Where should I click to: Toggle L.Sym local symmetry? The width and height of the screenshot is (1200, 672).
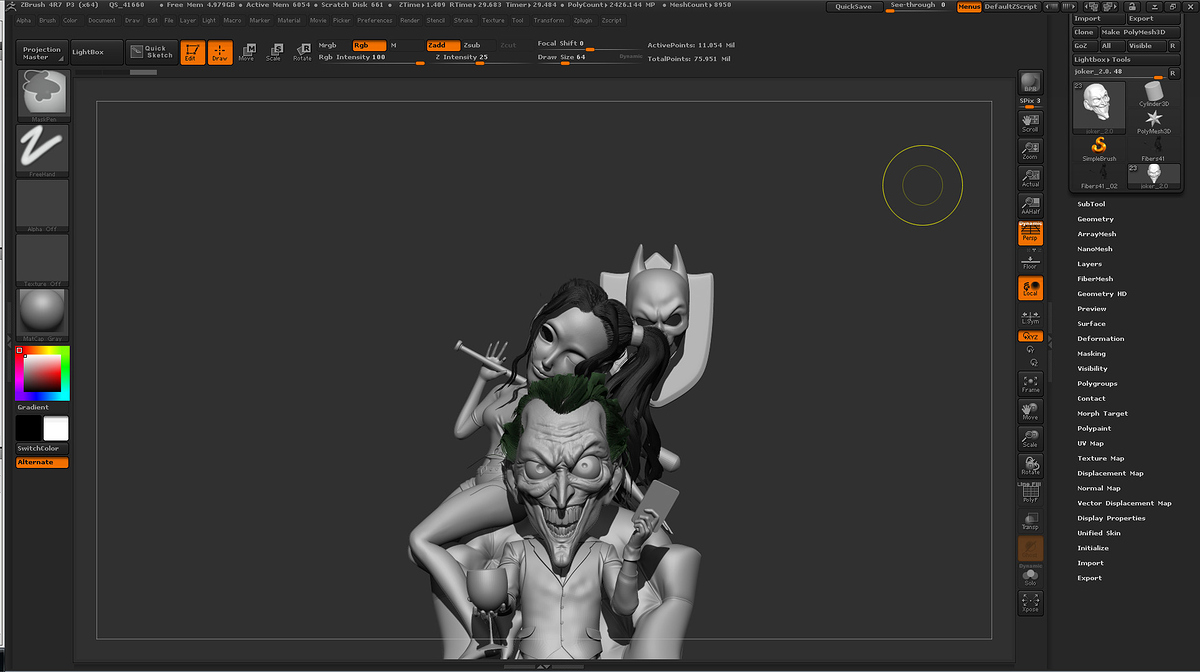[1030, 317]
